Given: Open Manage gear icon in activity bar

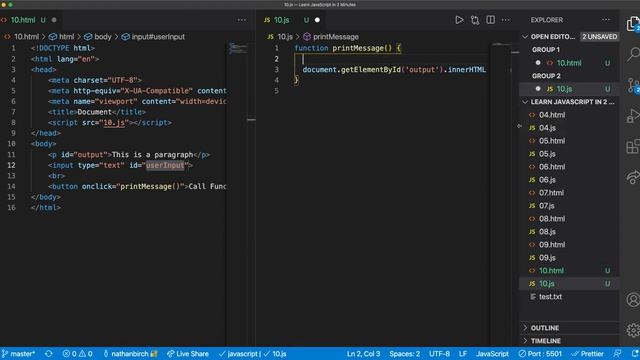Looking at the screenshot, I should (x=633, y=330).
